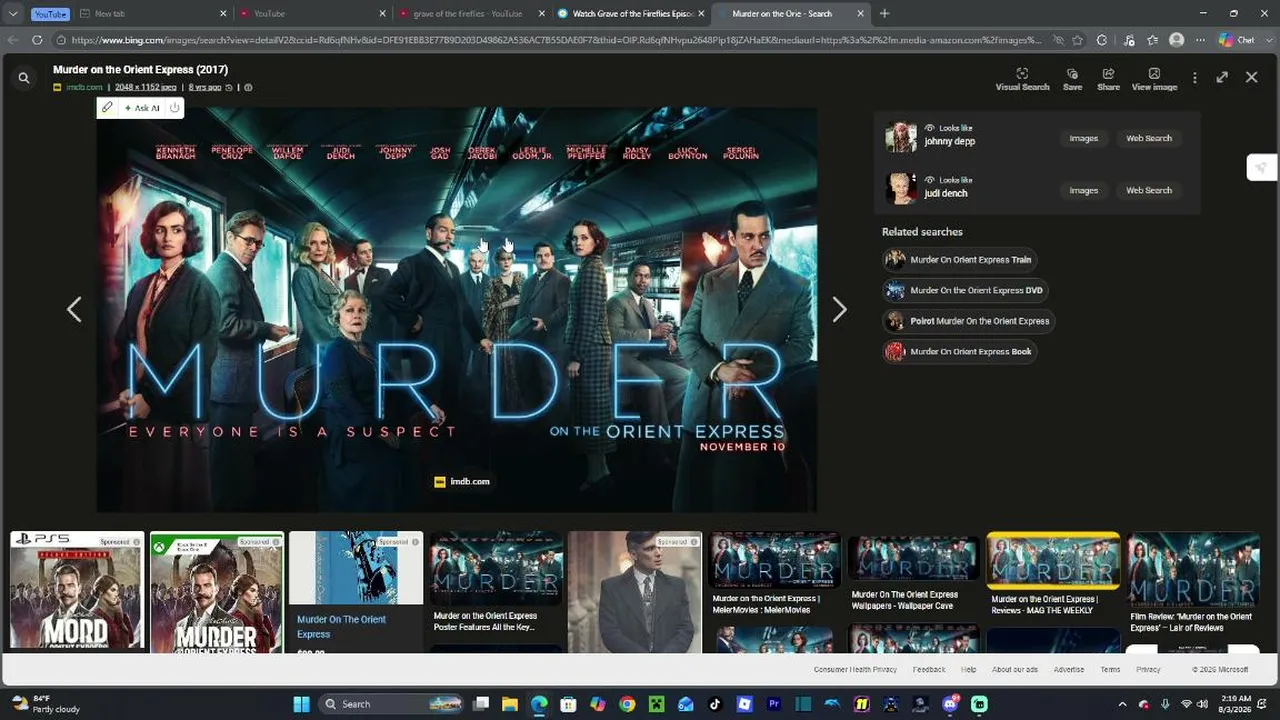The image size is (1280, 720).
Task: Open johnny depp look-alike face thumbnail
Action: coord(900,137)
